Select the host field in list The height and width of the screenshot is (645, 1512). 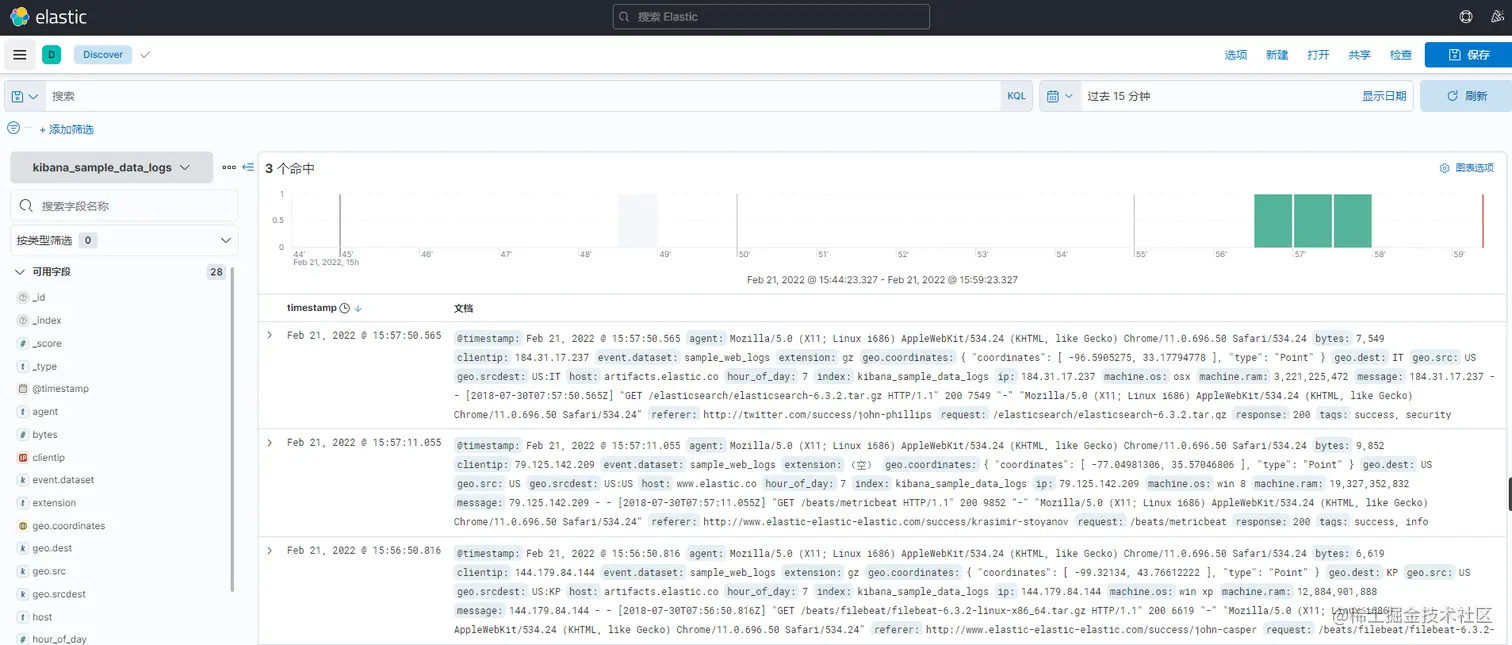(42, 617)
